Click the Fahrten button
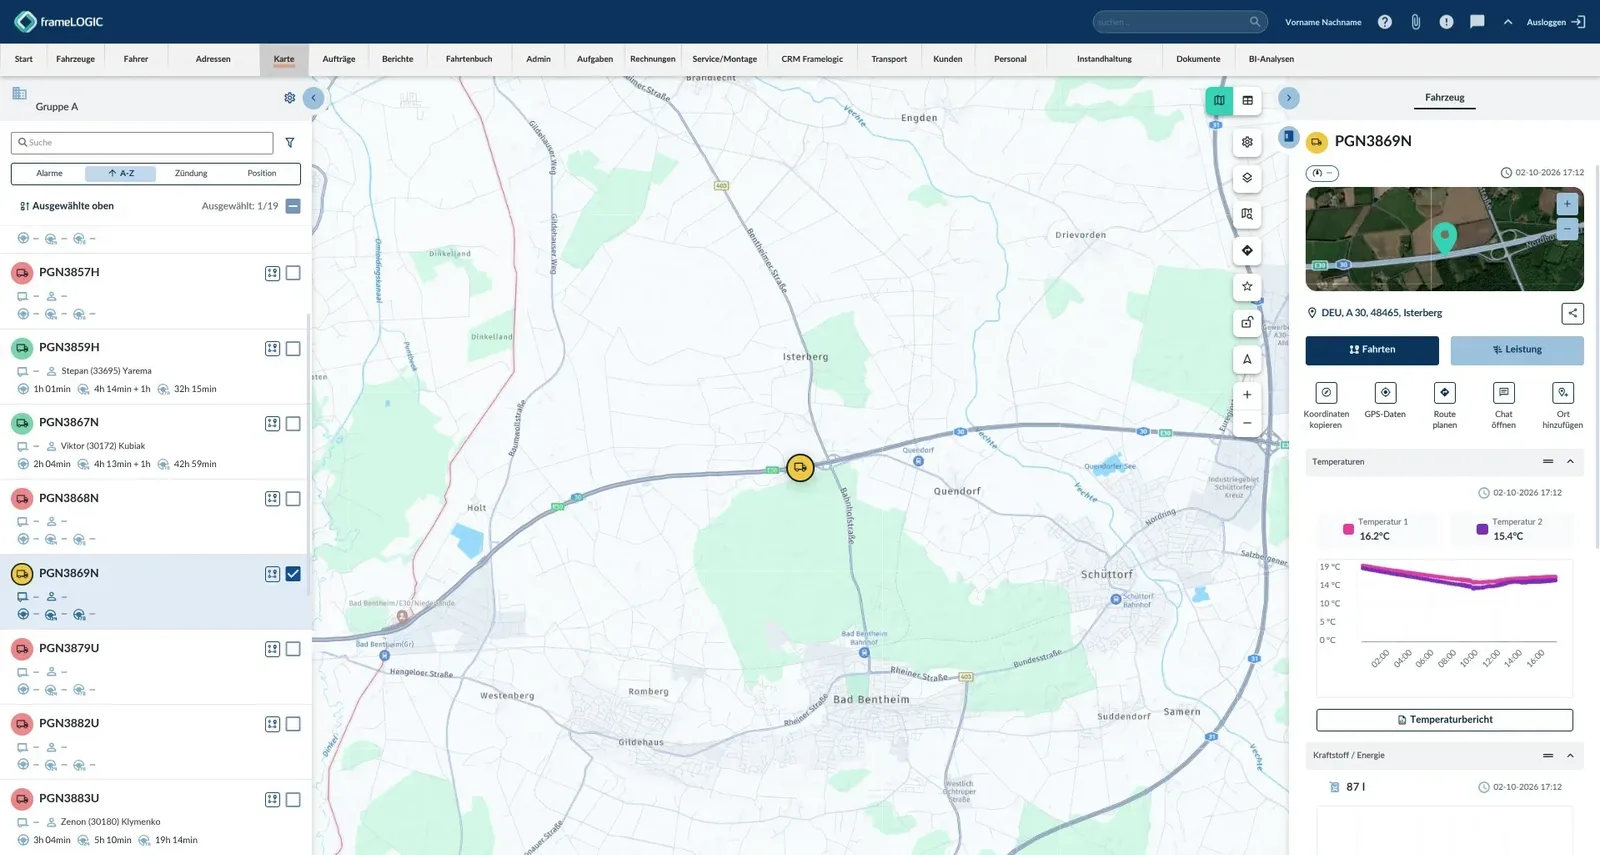Screen dimensions: 1600x855 [x=1372, y=350]
